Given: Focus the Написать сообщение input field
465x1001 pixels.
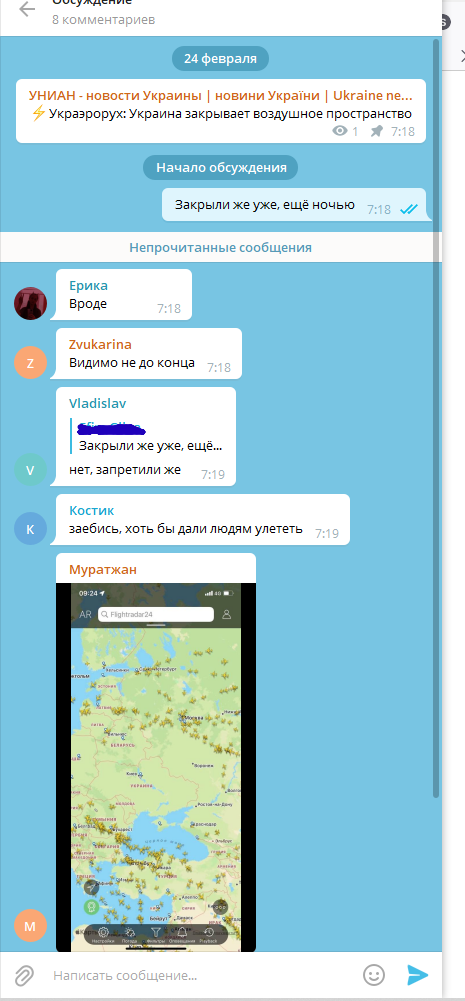Looking at the screenshot, I should [x=202, y=975].
